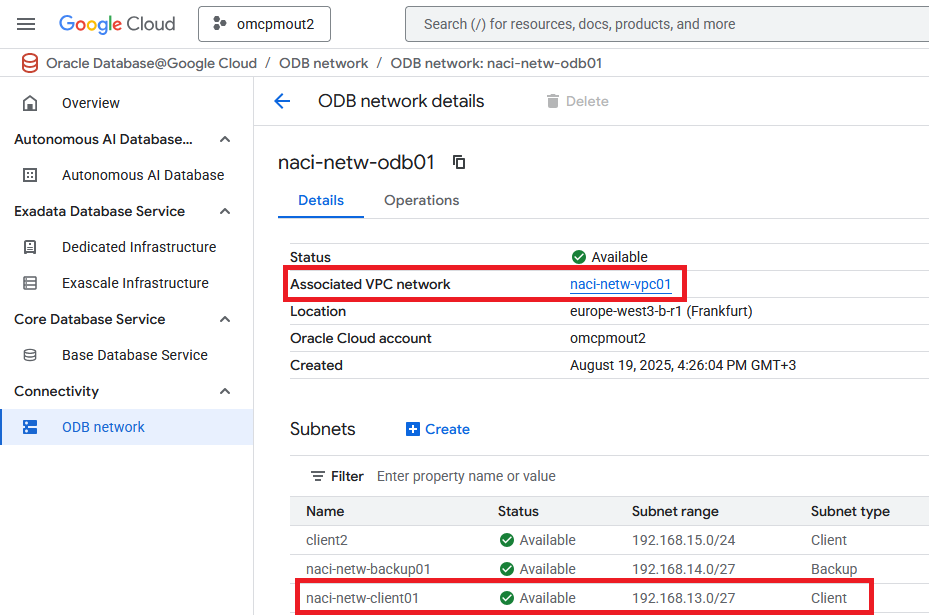Click the subnet Filter icon
This screenshot has width=929, height=615.
pos(318,476)
